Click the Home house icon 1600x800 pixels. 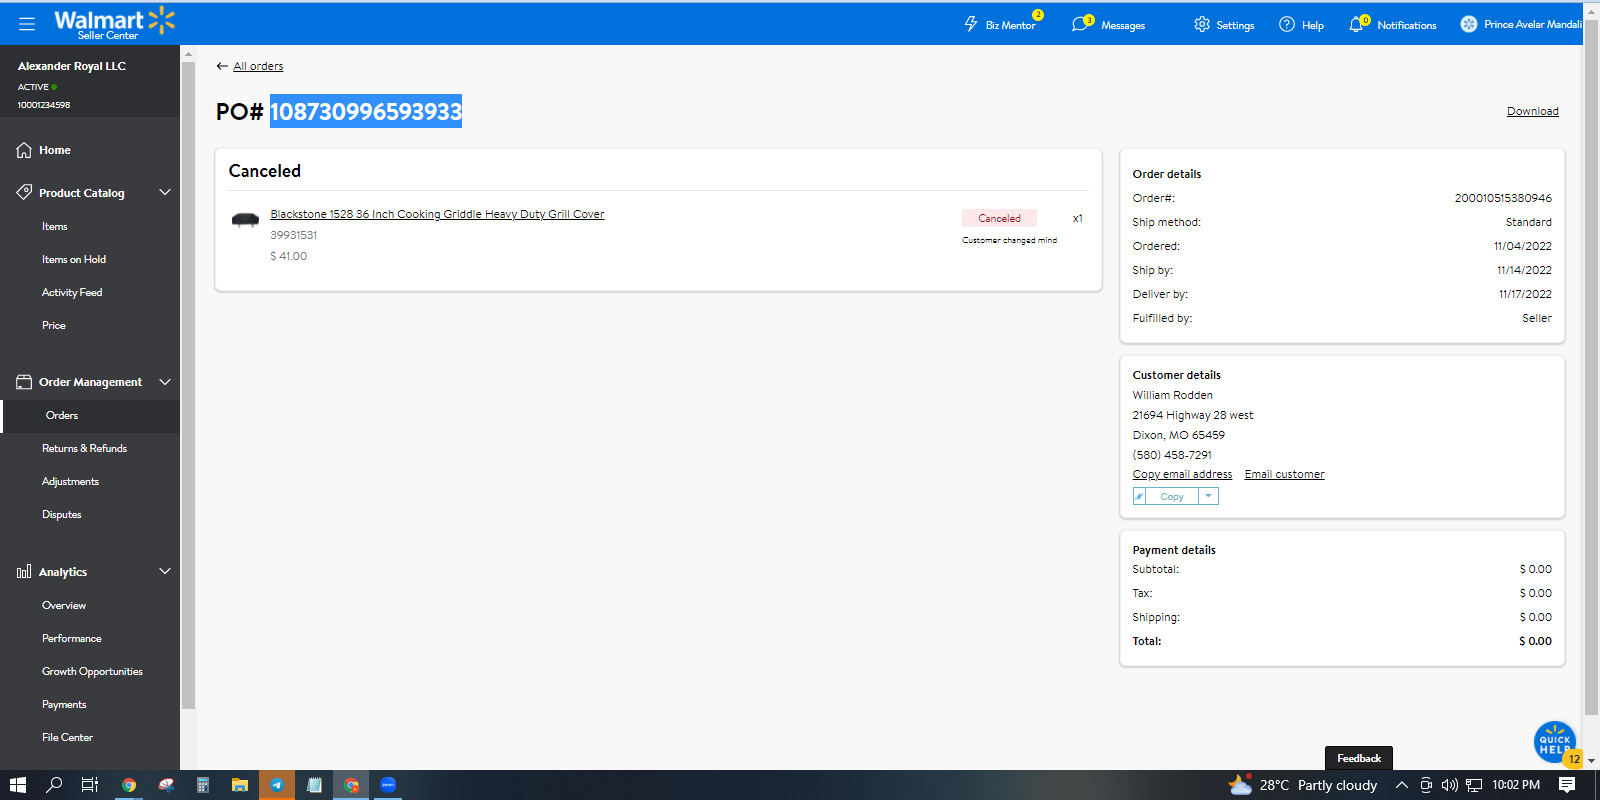tap(24, 150)
